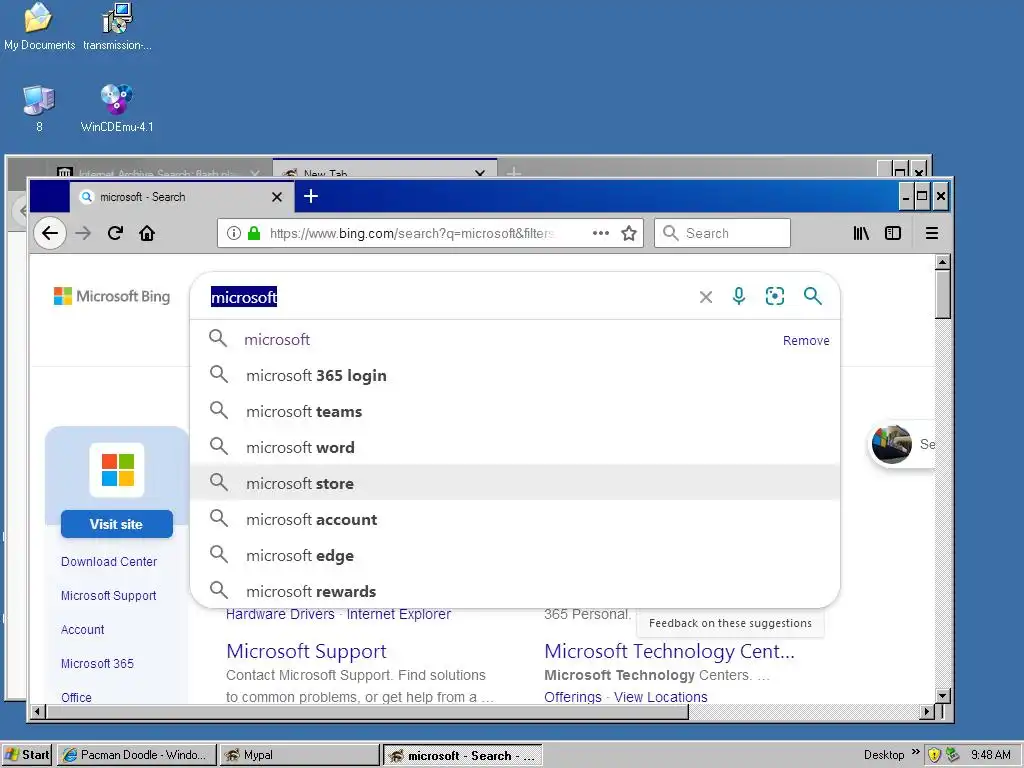Image resolution: width=1024 pixels, height=768 pixels.
Task: Select WinCDEmu-4.1 desktop icon
Action: [117, 108]
